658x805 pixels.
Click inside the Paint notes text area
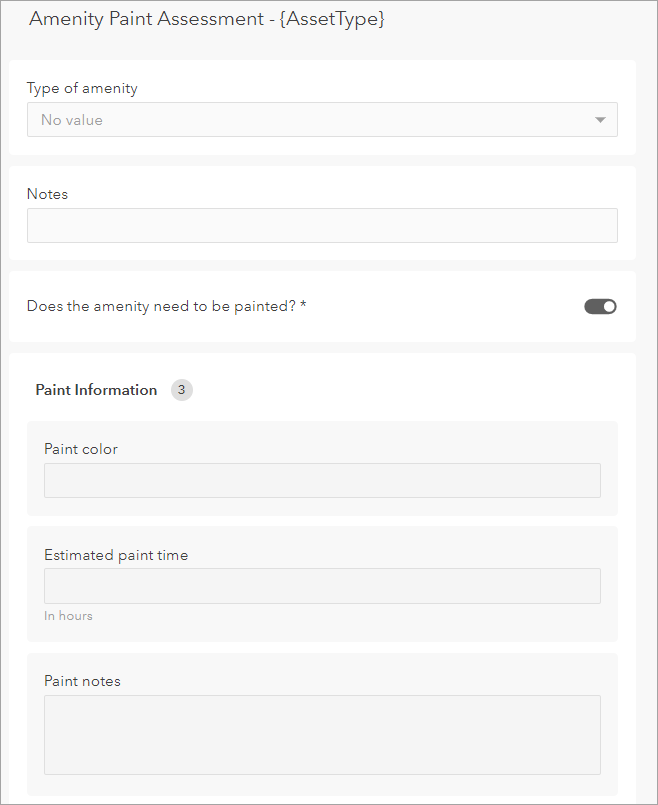(x=322, y=733)
